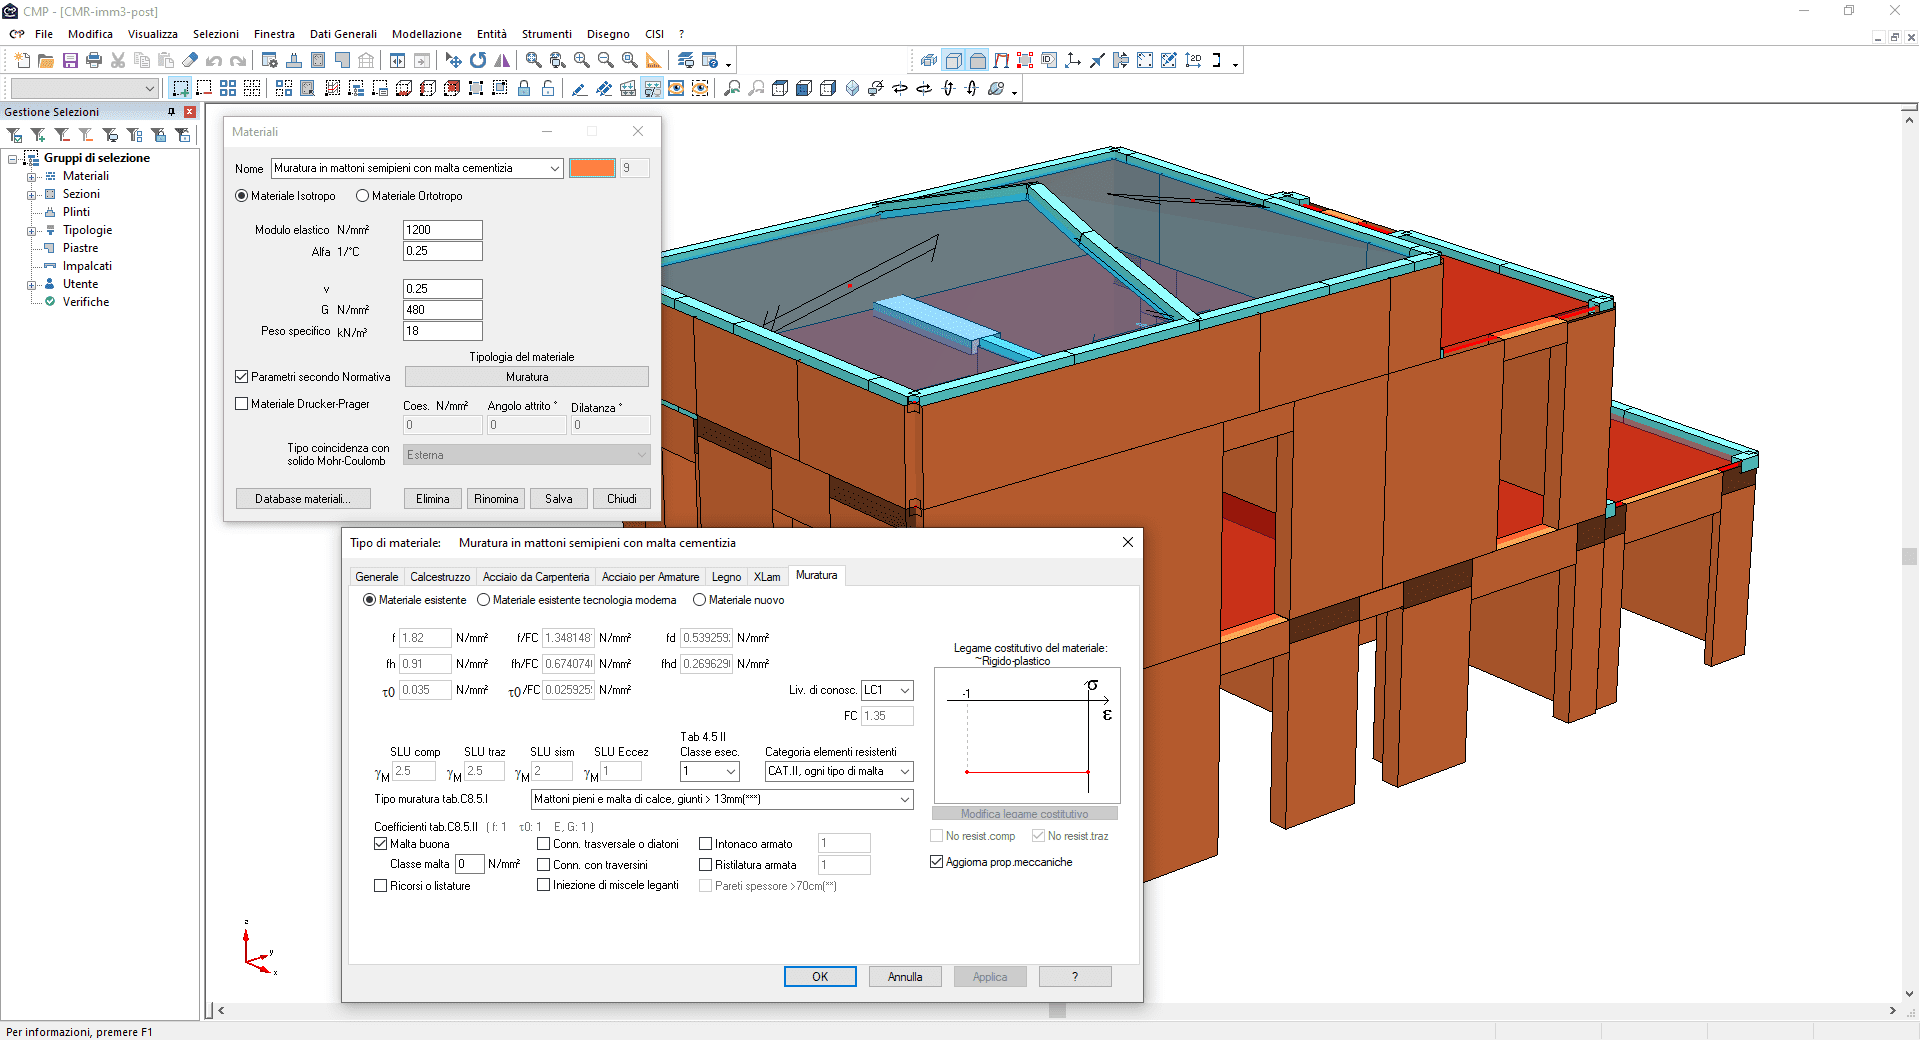
Task: Click the Muratura tipologia button
Action: click(x=527, y=377)
